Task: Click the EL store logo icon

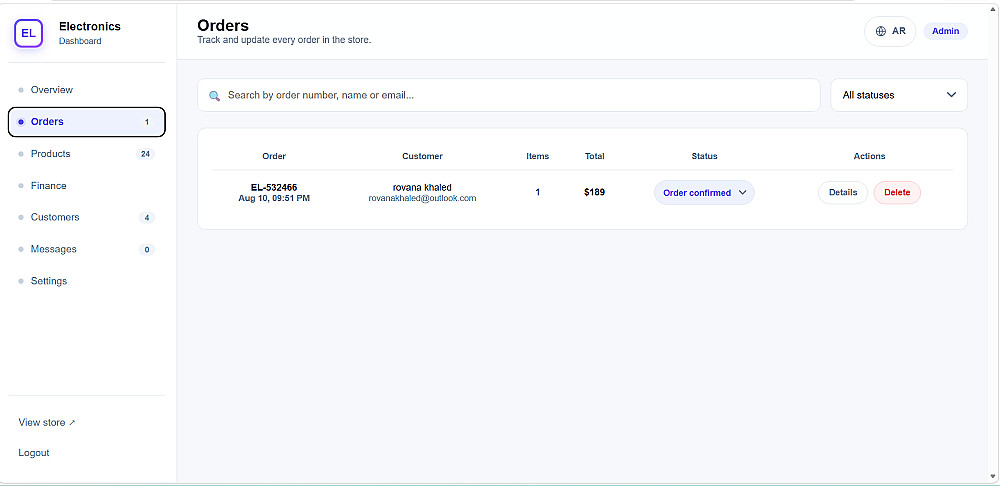Action: click(x=28, y=33)
